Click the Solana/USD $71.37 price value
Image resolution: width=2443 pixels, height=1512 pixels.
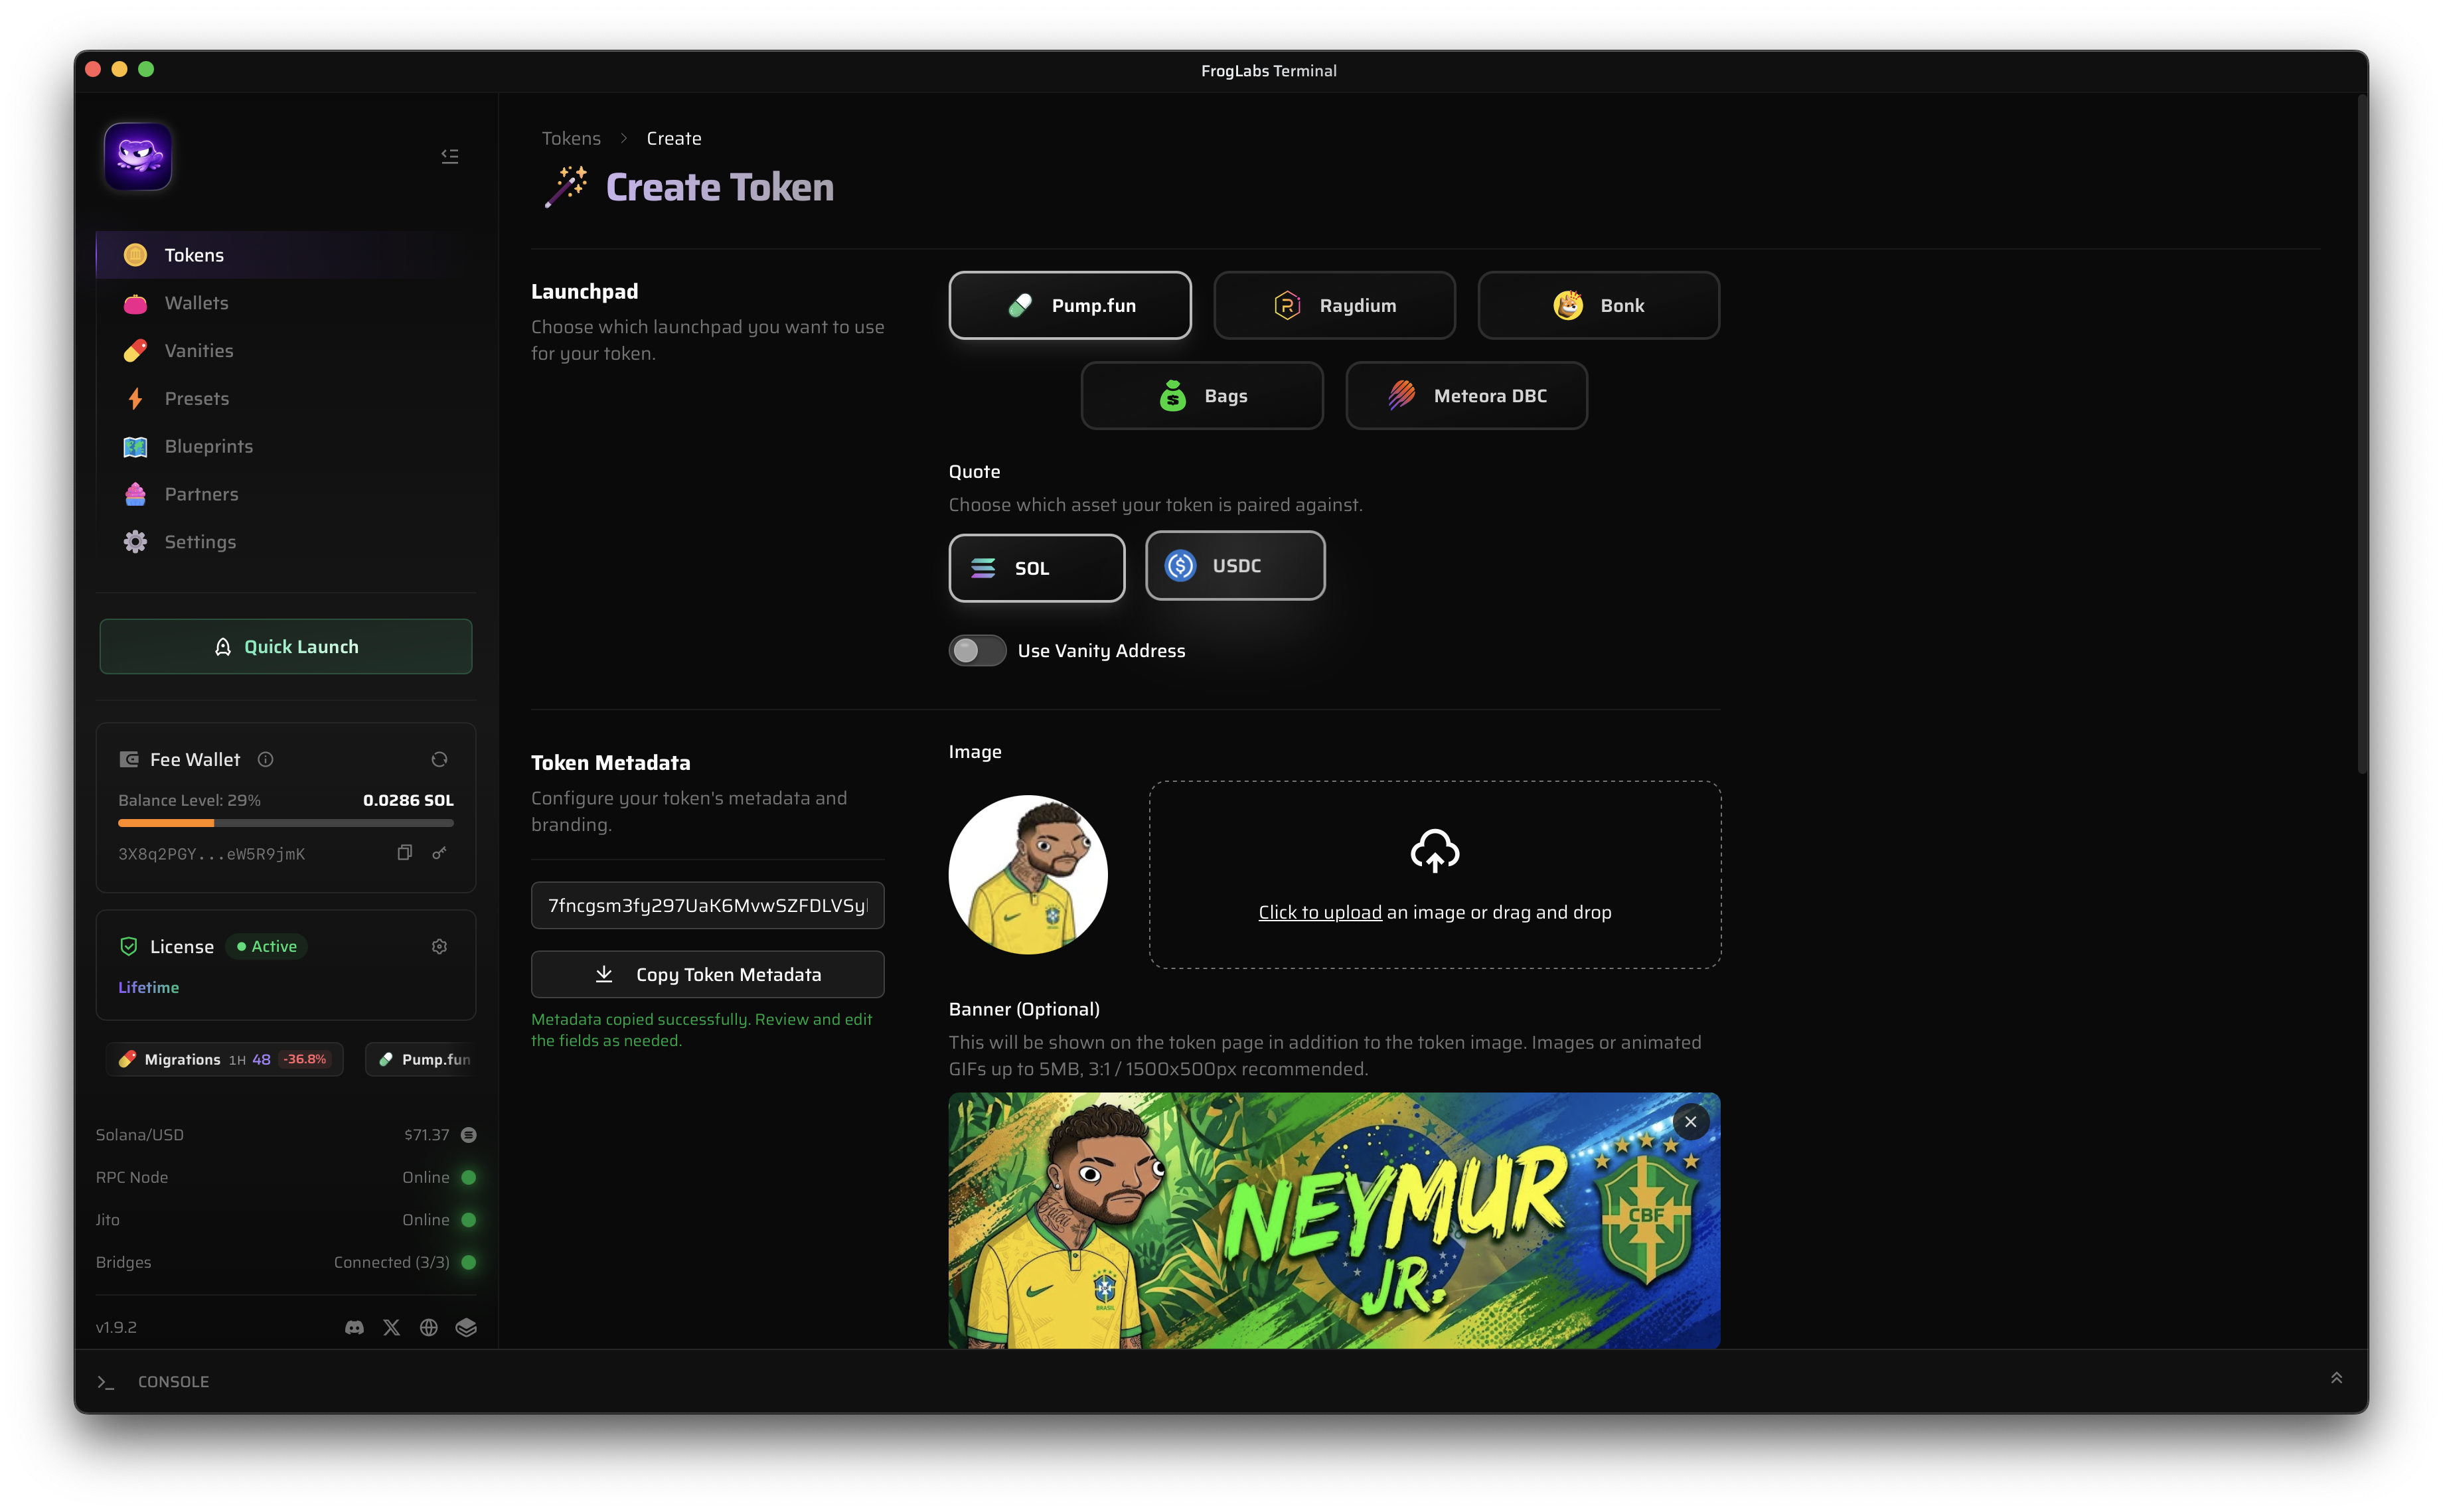pos(427,1136)
